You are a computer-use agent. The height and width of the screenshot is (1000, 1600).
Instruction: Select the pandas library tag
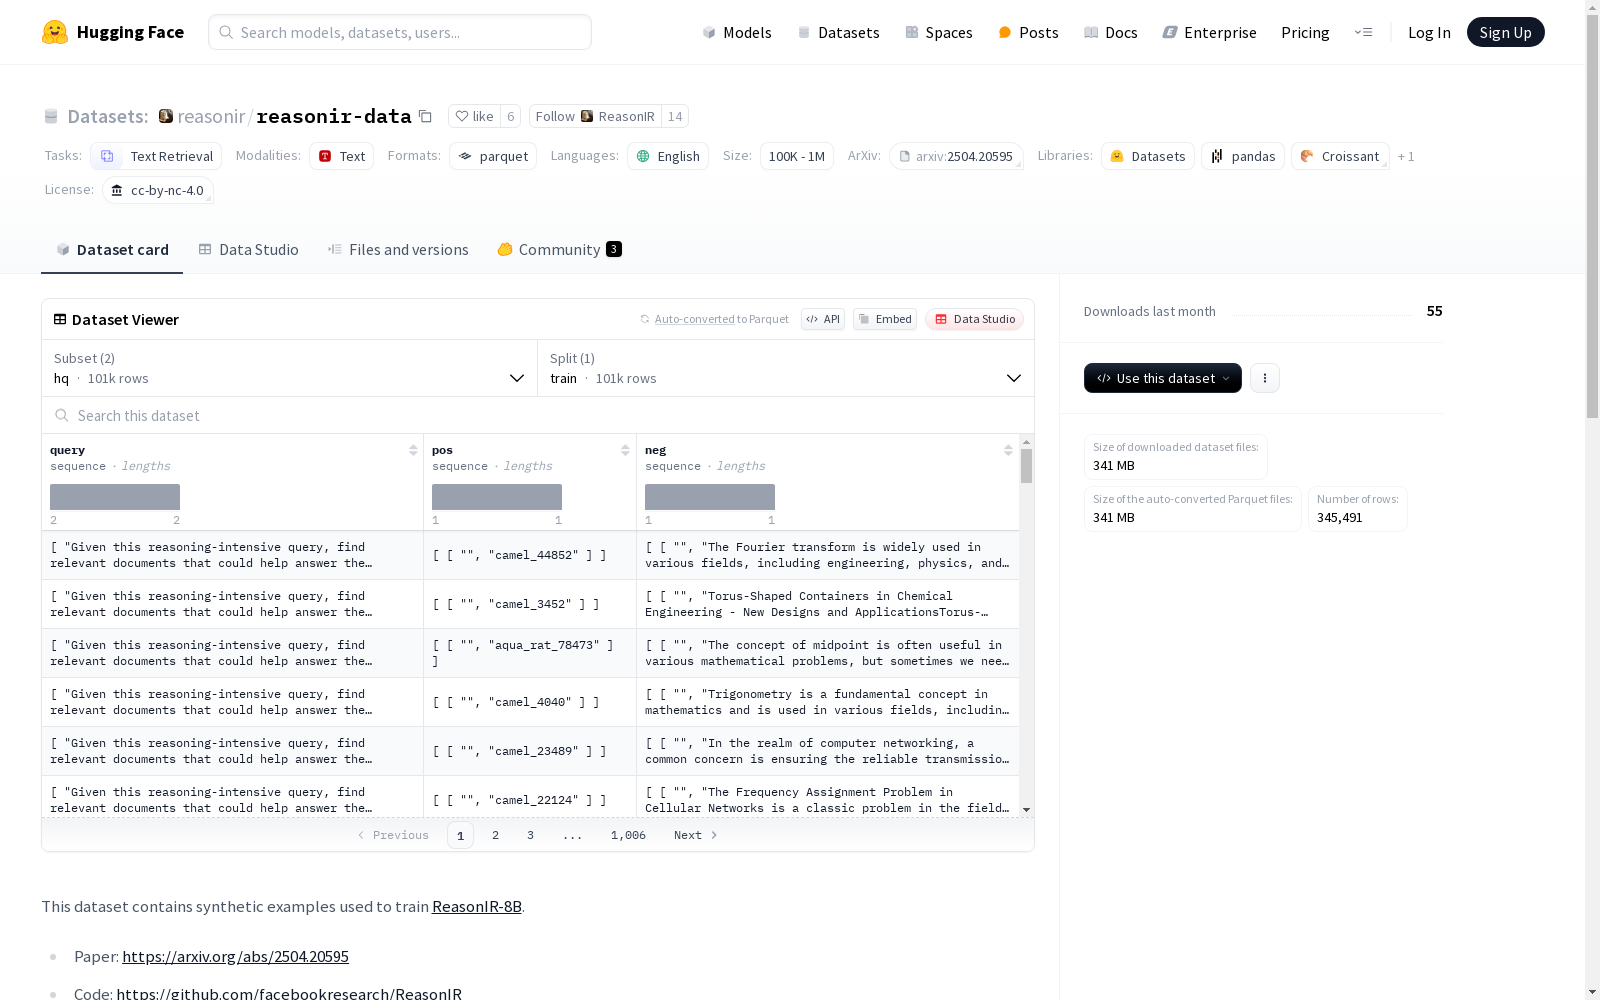[1243, 156]
